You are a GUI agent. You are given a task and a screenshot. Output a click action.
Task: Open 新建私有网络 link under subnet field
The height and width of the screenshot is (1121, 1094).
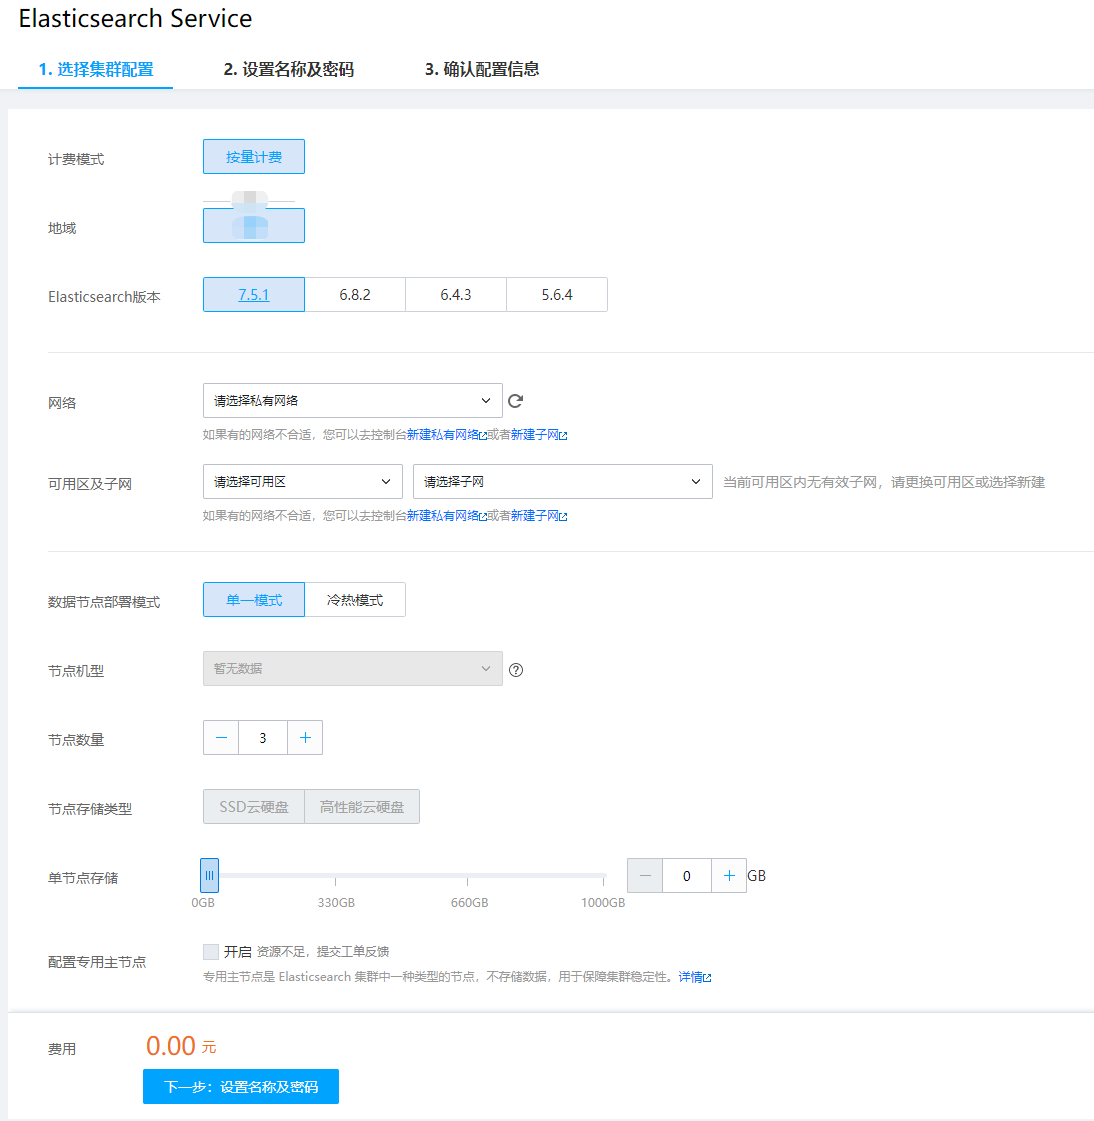446,515
